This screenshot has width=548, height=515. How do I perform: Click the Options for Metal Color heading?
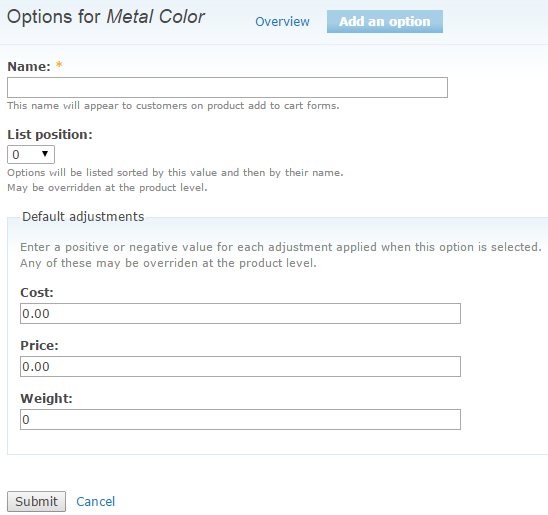pyautogui.click(x=106, y=17)
